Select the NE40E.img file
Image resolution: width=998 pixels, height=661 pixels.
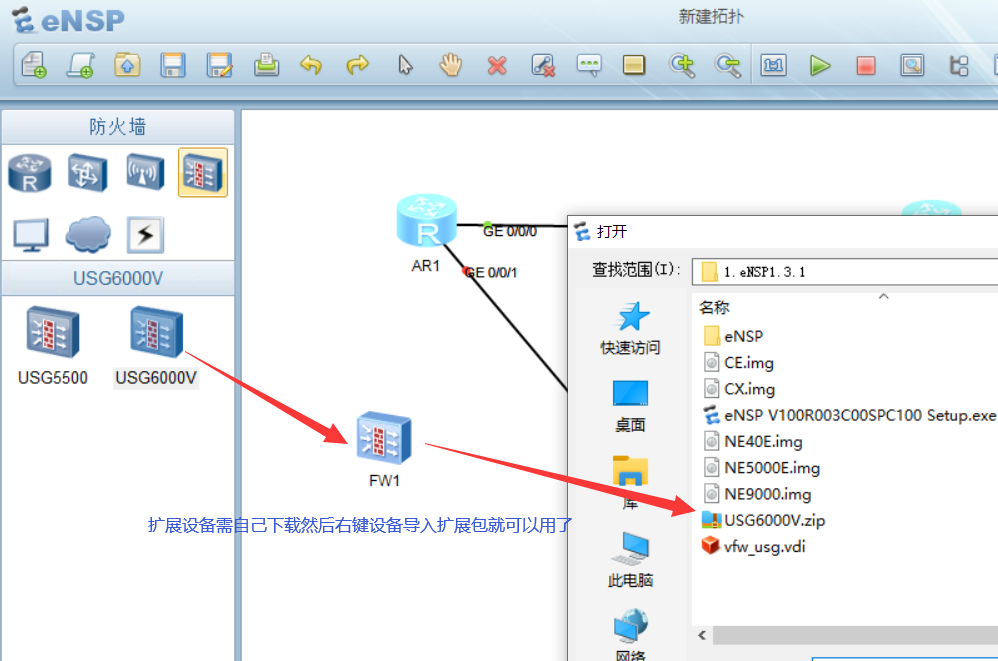753,442
